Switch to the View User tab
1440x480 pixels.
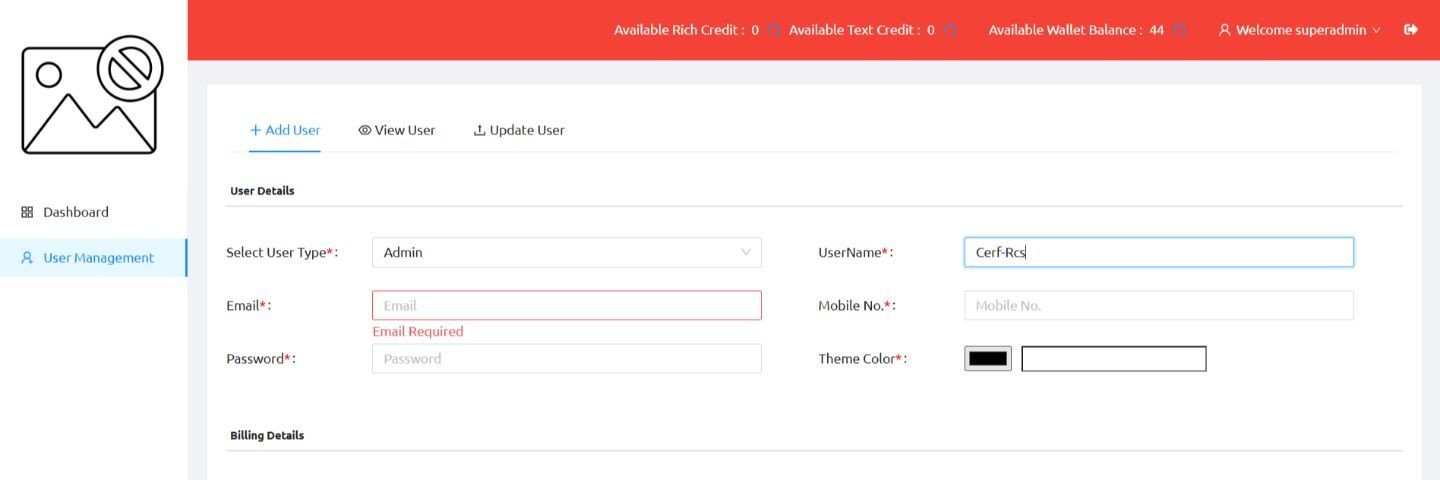[x=397, y=130]
